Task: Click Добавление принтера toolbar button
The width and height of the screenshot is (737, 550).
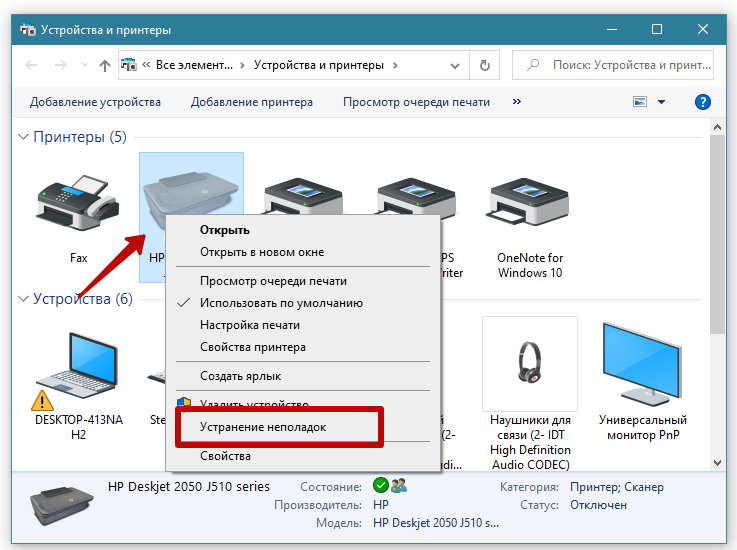Action: coord(252,102)
